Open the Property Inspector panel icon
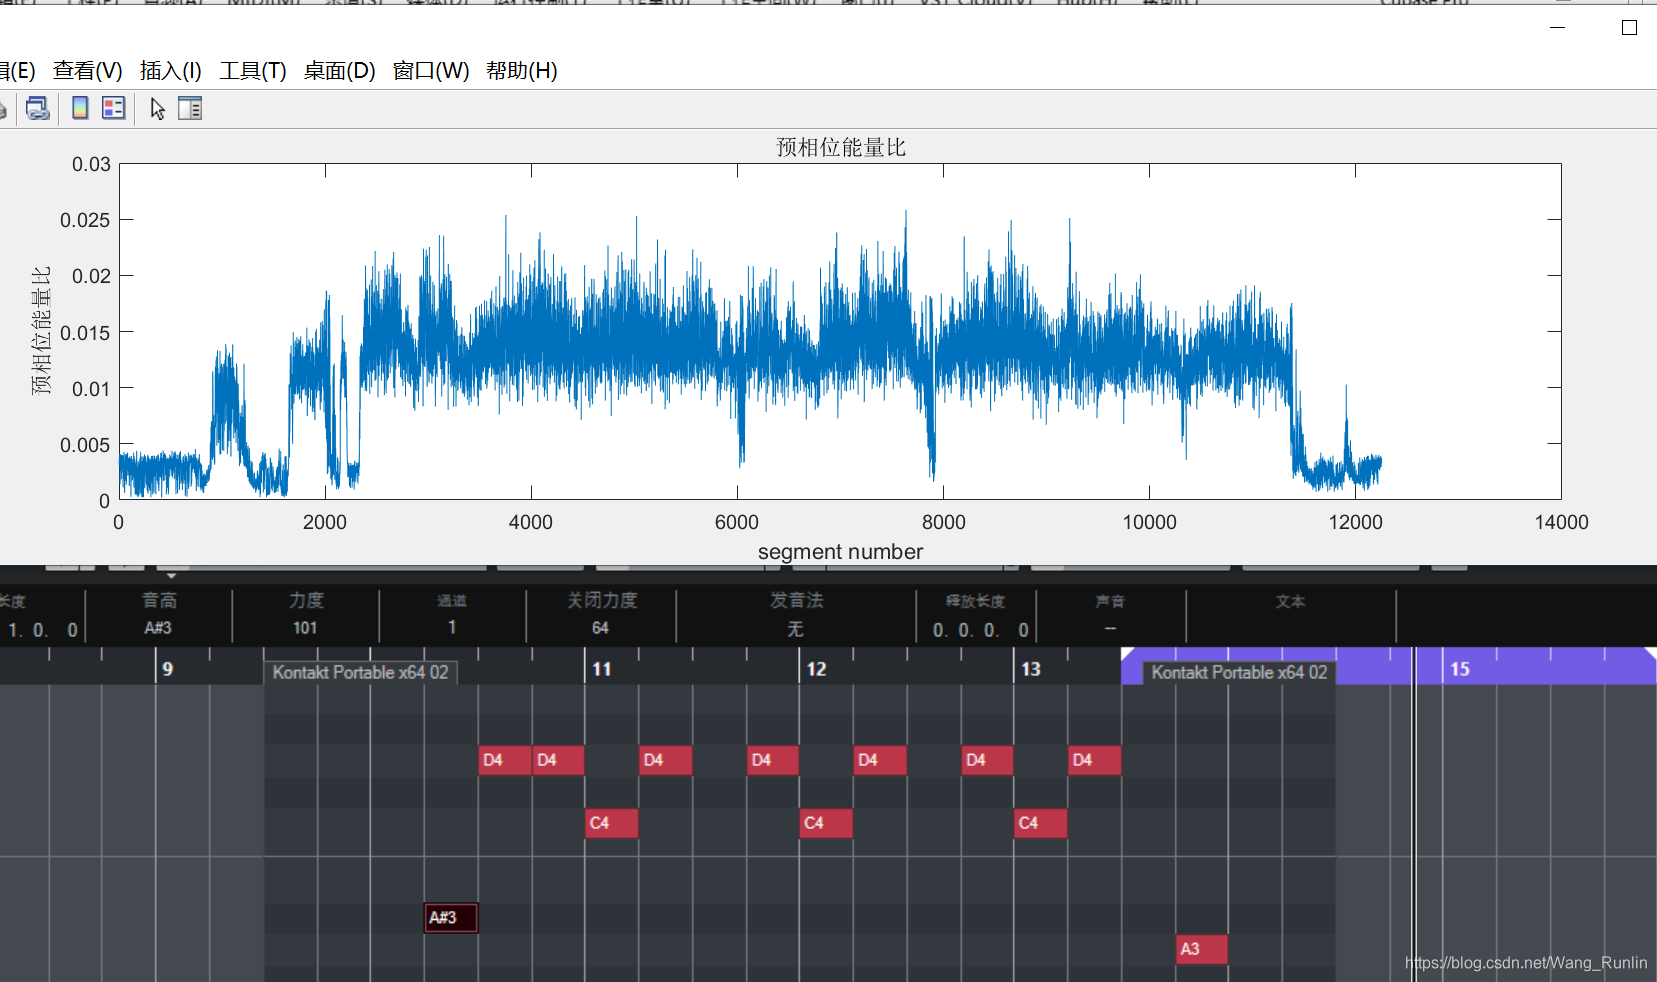 [190, 108]
